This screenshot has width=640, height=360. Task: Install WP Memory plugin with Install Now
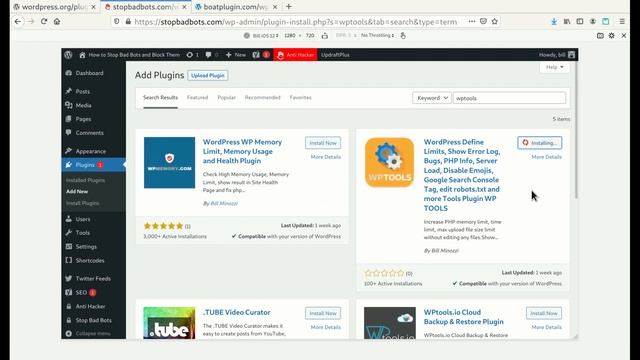(323, 143)
